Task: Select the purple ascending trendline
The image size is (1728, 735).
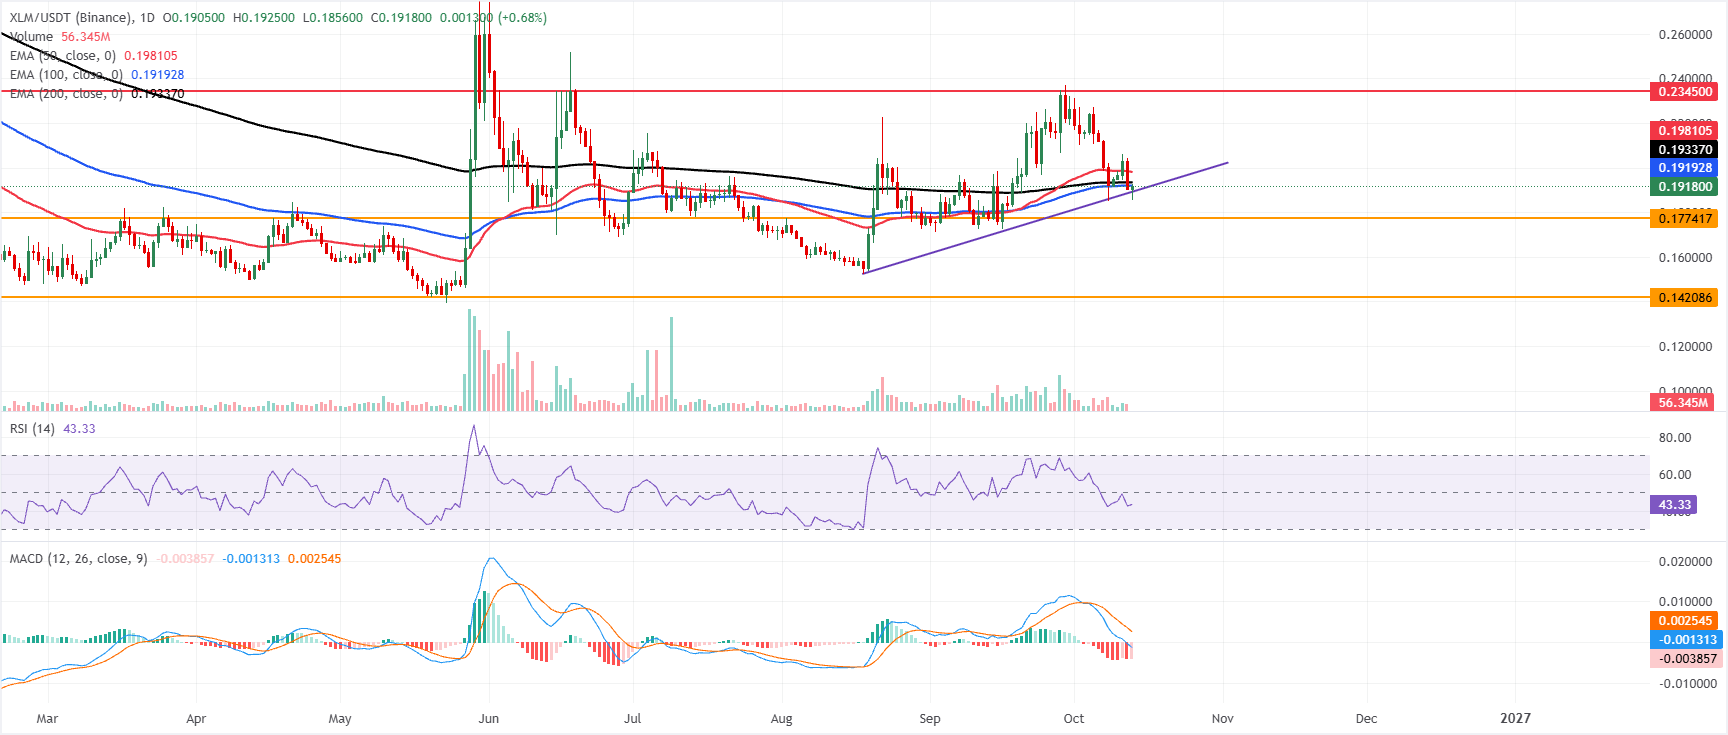Action: tap(1045, 217)
